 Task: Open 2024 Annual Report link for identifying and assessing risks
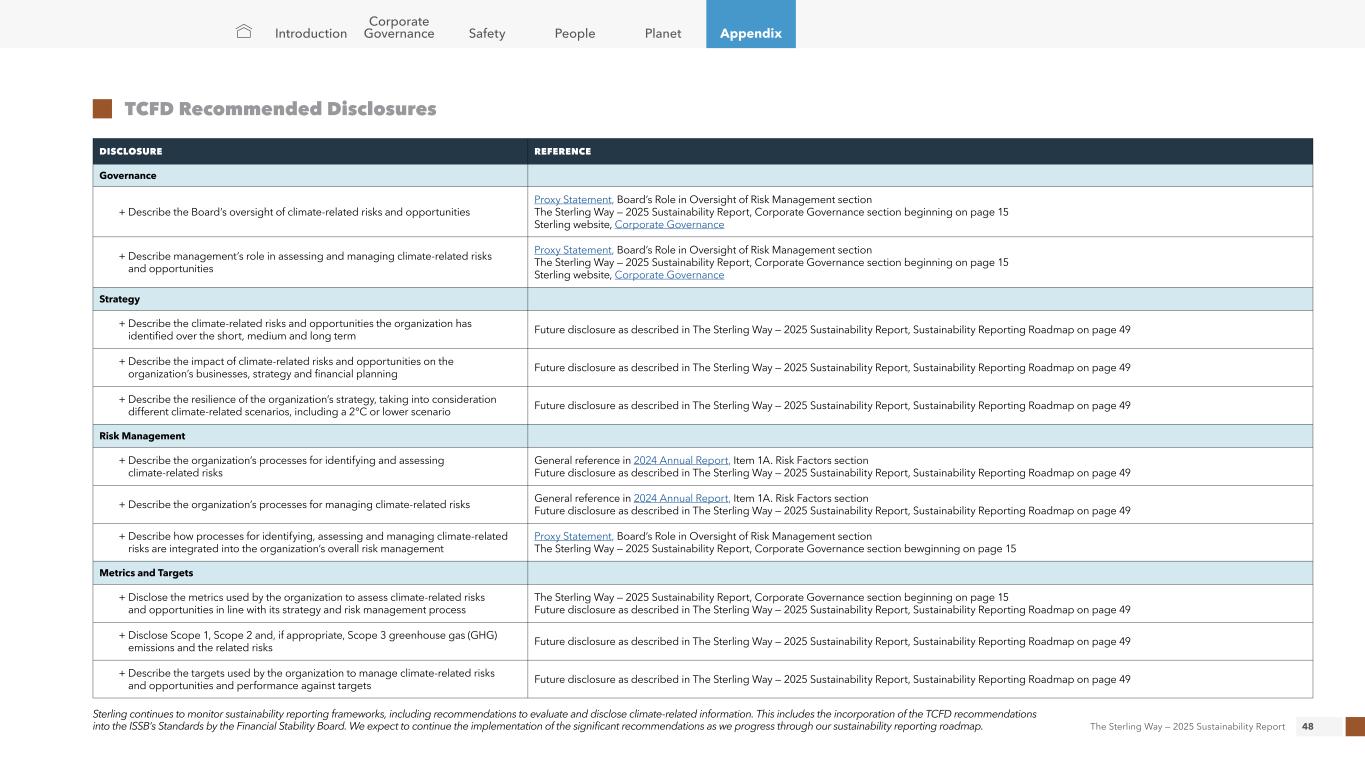681,461
